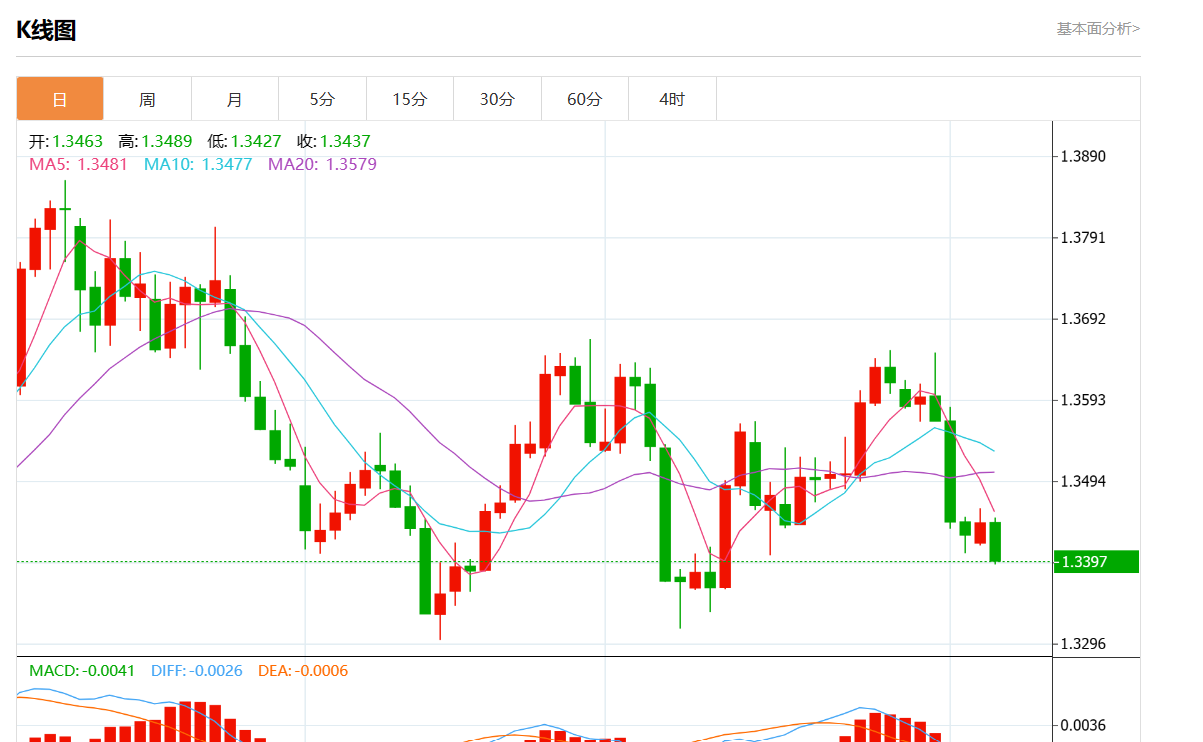Open the 5分 interval tab

(322, 99)
